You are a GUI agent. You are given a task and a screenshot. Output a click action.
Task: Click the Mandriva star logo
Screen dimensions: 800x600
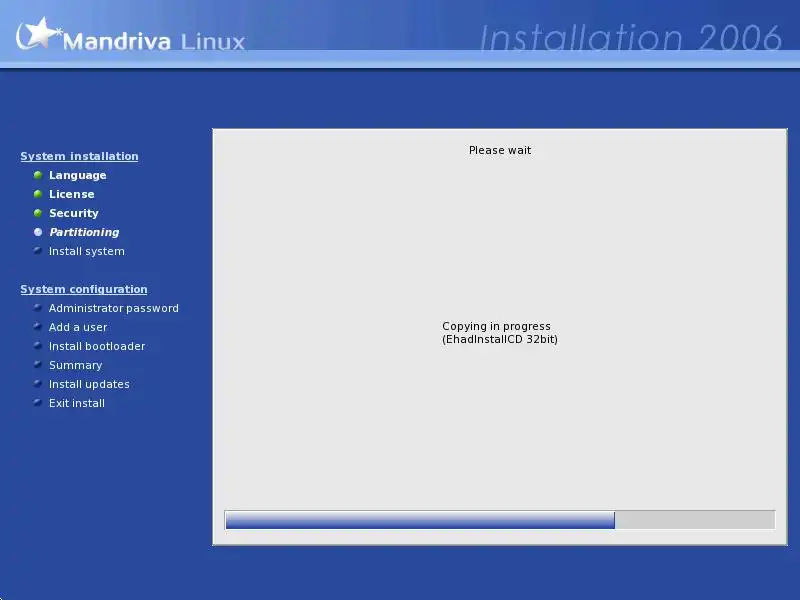37,33
